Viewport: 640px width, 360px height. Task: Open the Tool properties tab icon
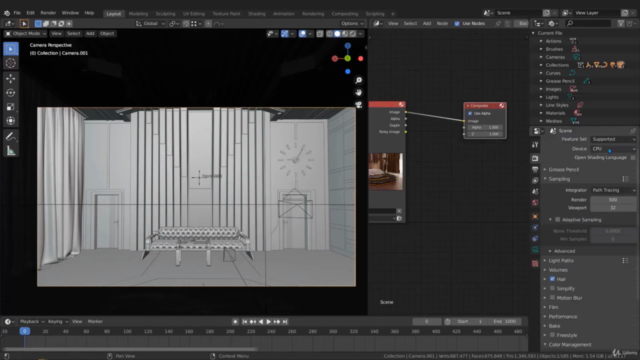click(x=535, y=144)
